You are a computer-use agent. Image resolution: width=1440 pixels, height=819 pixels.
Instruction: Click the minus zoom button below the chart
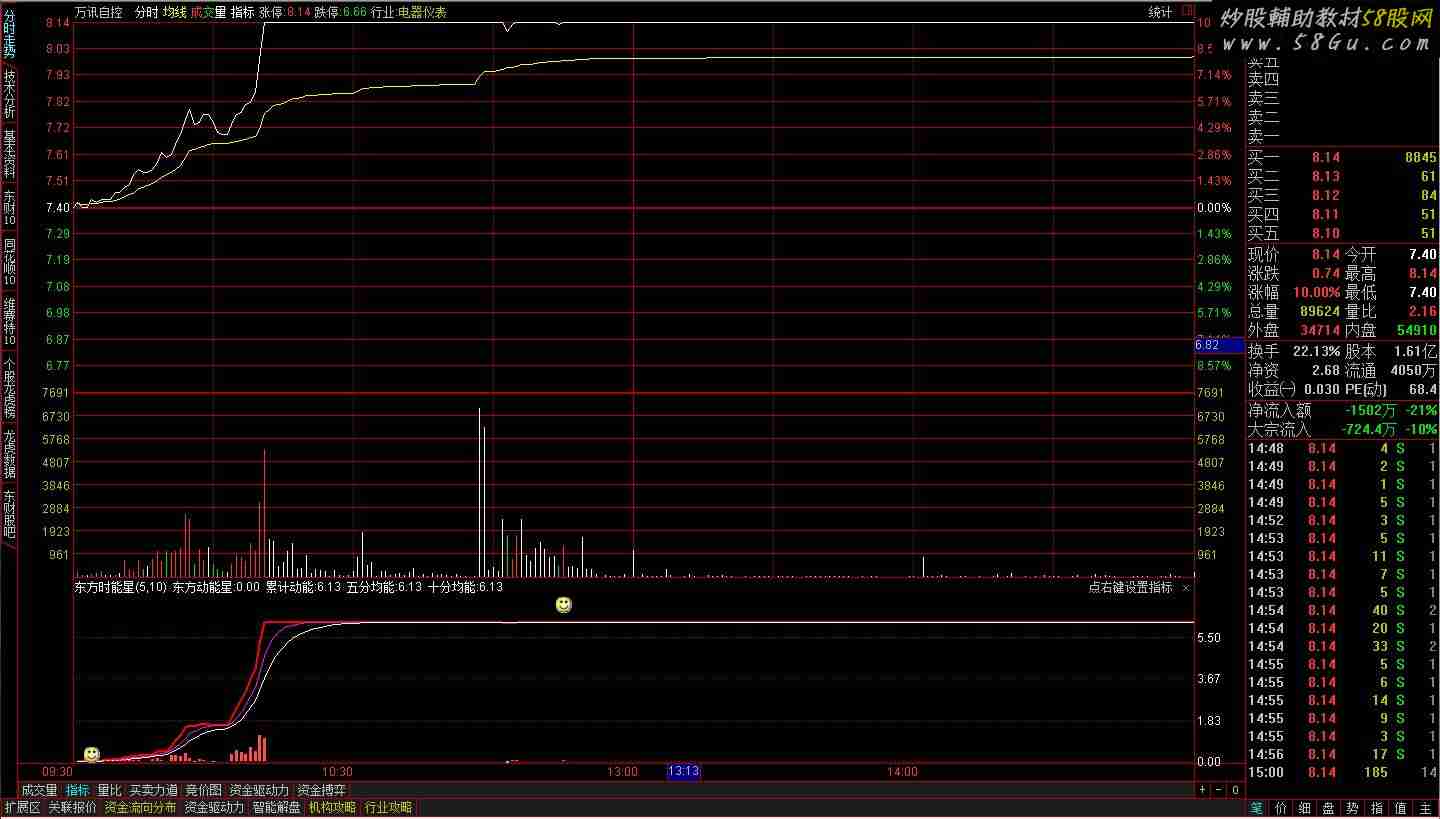pos(1219,790)
